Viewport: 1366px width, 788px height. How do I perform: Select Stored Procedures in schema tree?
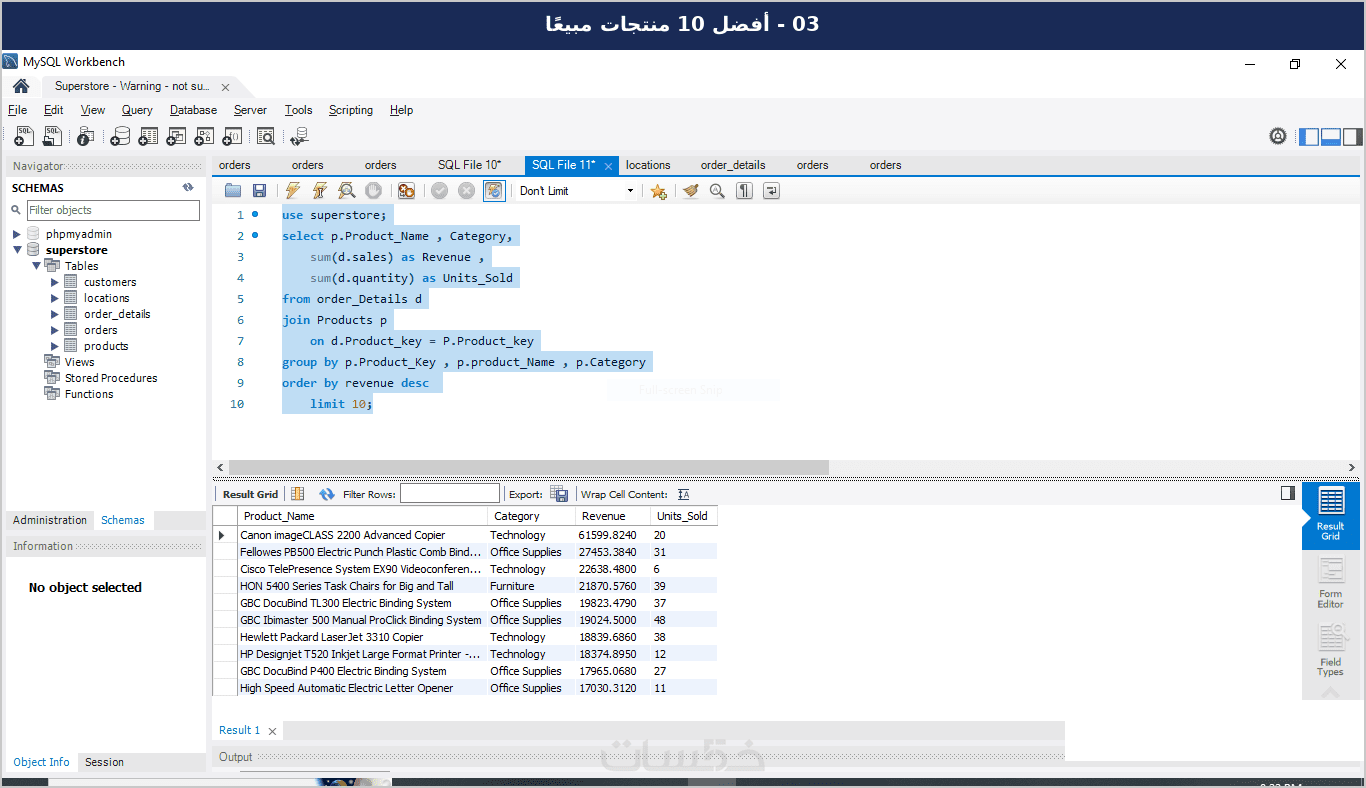click(111, 378)
